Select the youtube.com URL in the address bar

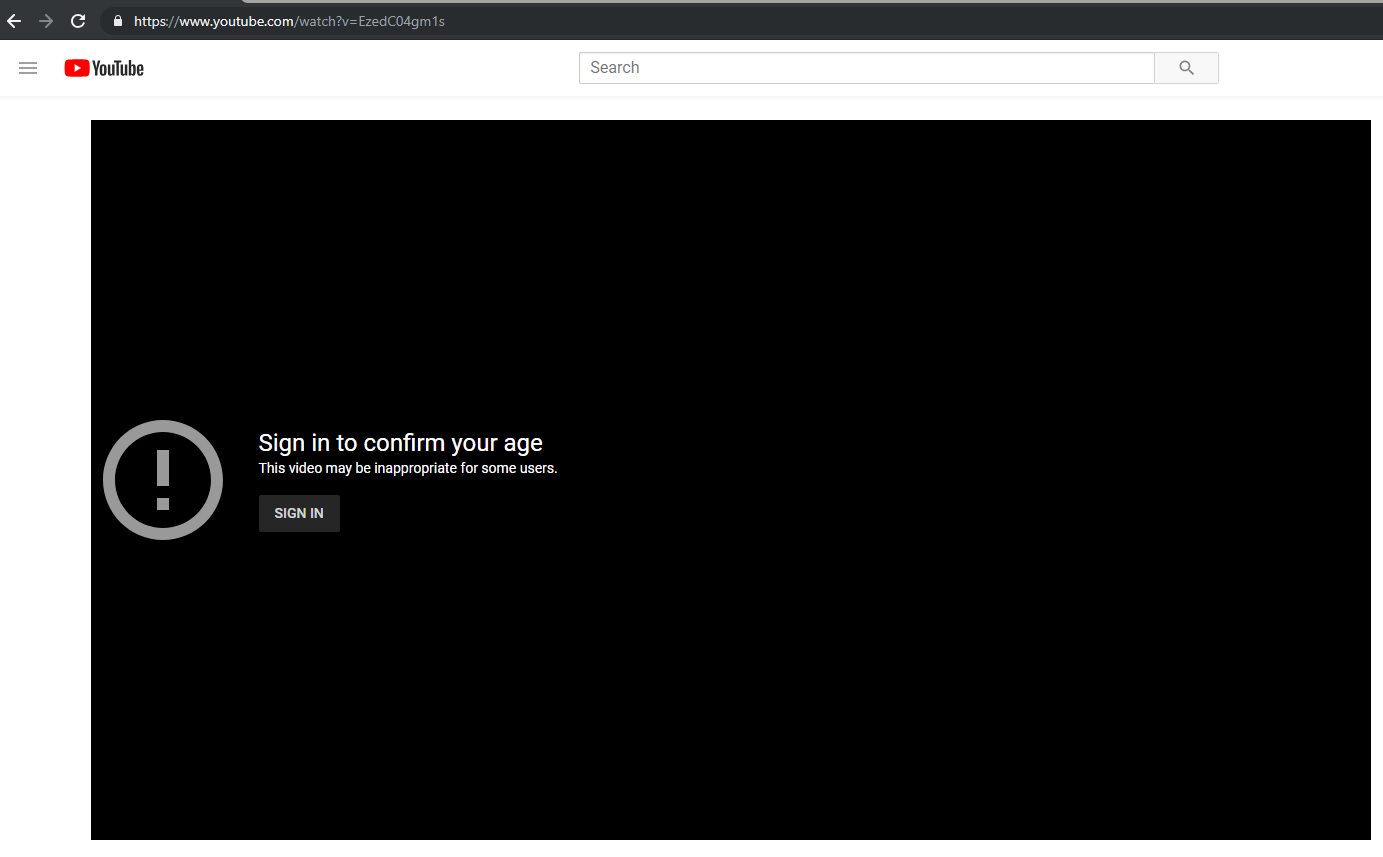(289, 21)
